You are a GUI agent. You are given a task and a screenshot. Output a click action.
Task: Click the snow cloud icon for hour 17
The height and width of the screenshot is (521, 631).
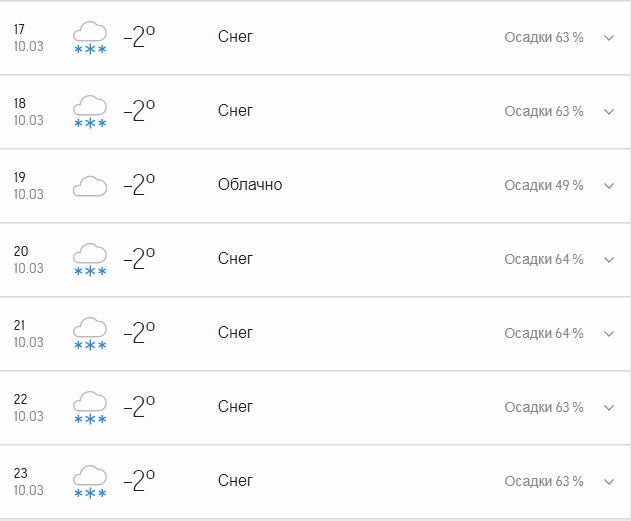(x=90, y=38)
